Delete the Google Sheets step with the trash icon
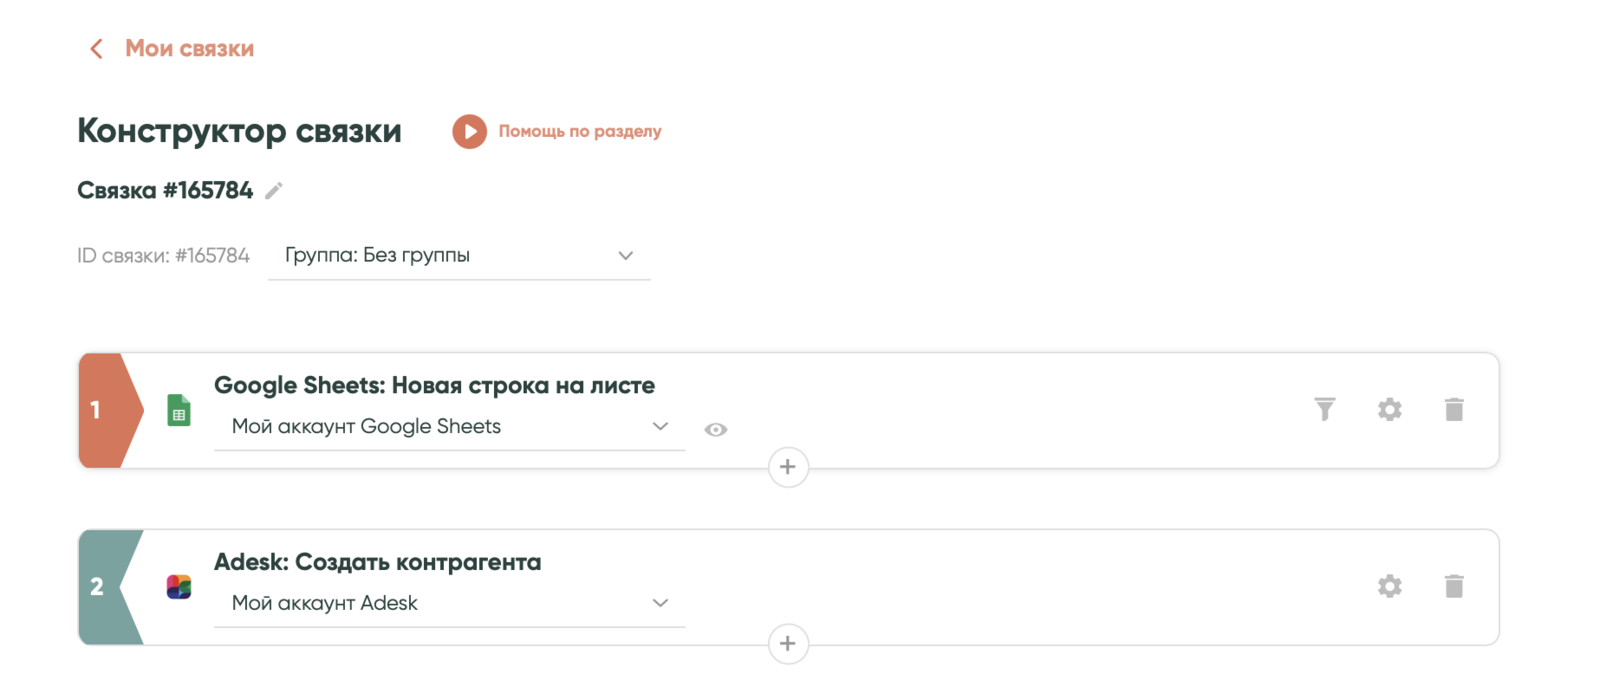Viewport: 1600px width, 693px height. [x=1454, y=409]
